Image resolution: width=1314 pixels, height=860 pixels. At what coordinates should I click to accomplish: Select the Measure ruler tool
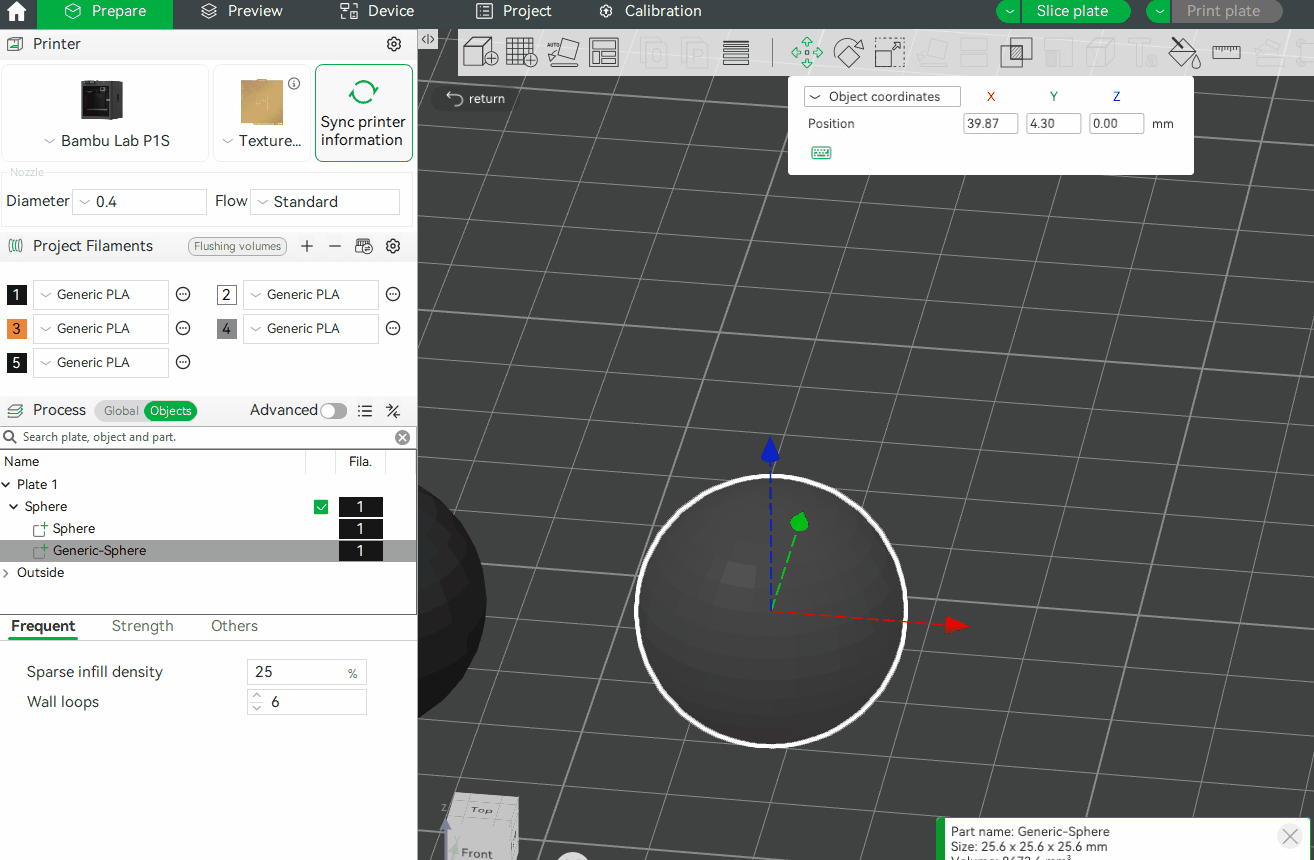(1226, 52)
